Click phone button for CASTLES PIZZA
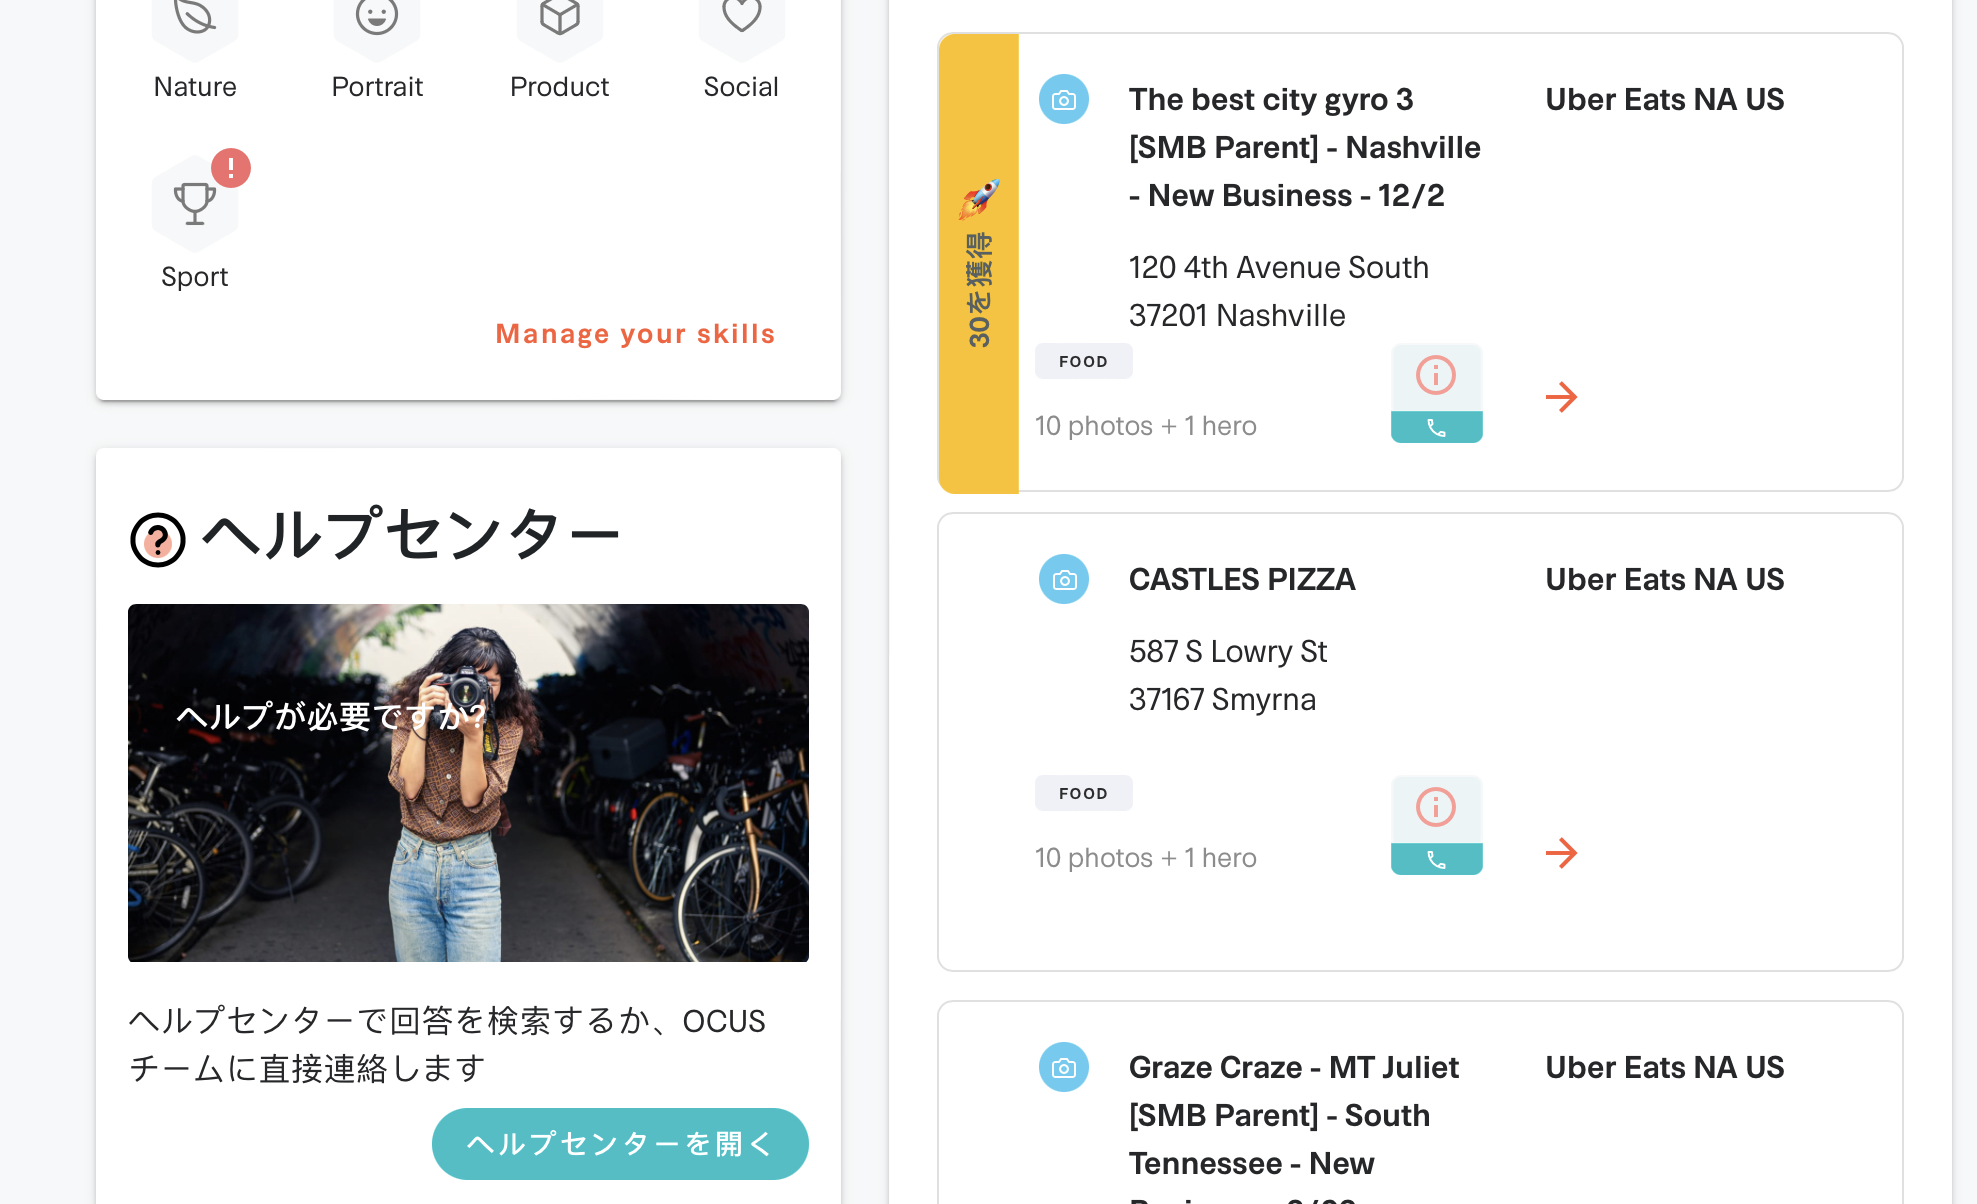Image resolution: width=1977 pixels, height=1204 pixels. [x=1436, y=860]
